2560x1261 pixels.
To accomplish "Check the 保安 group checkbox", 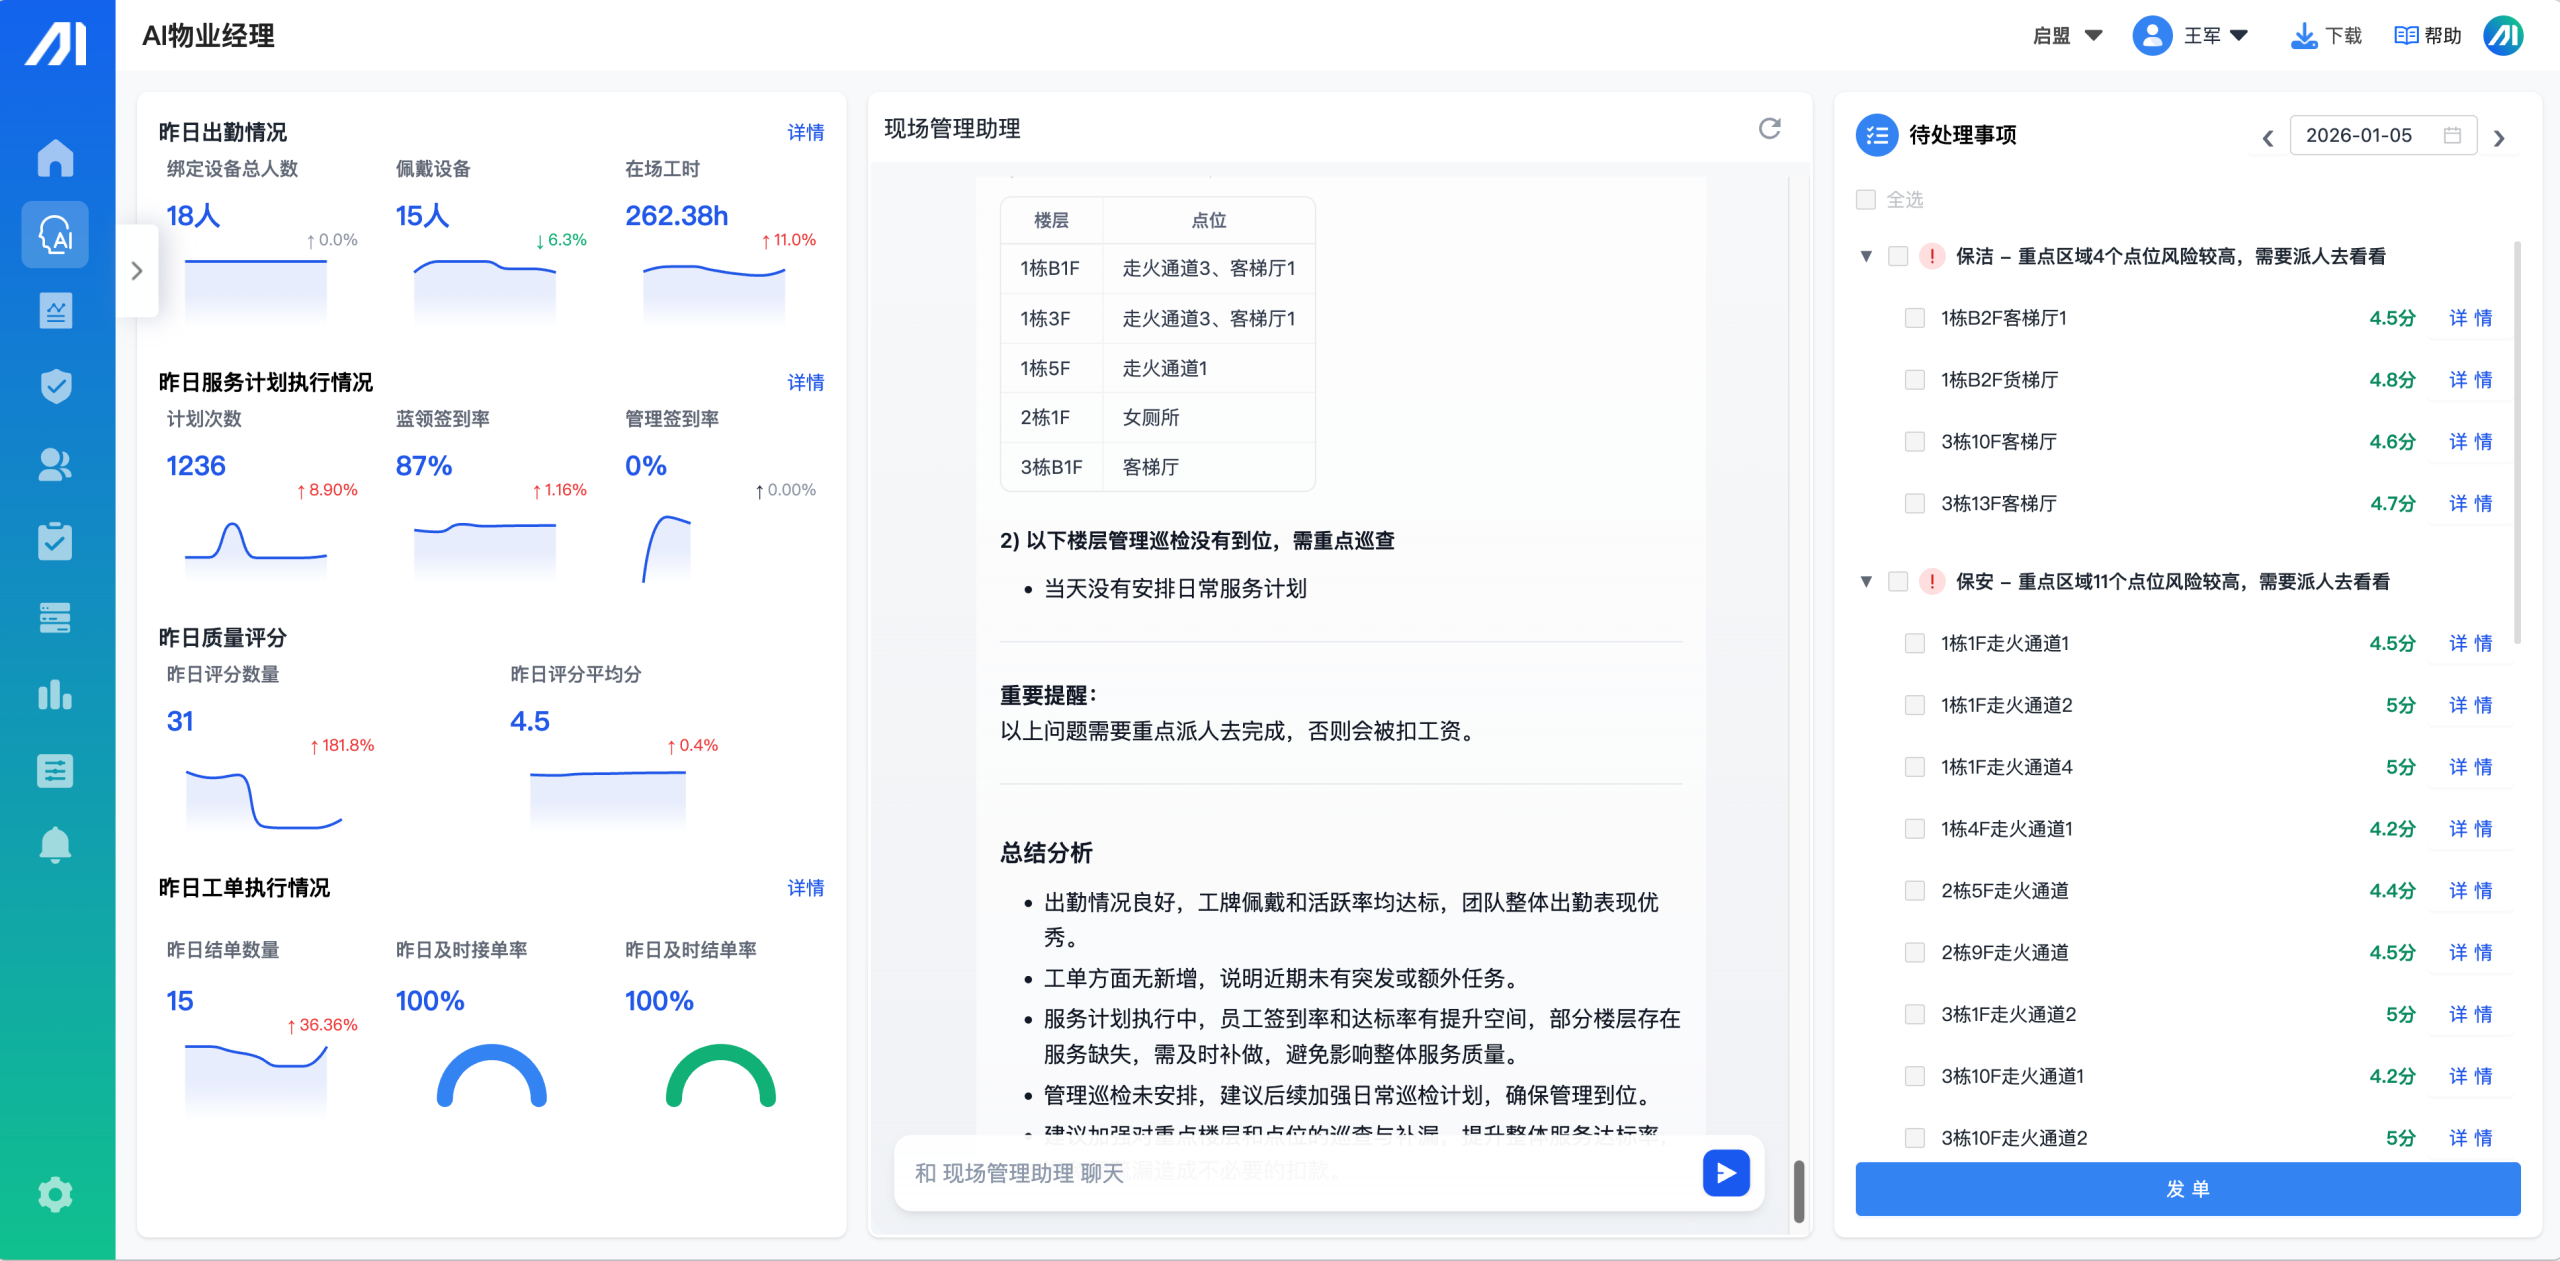I will (1897, 581).
